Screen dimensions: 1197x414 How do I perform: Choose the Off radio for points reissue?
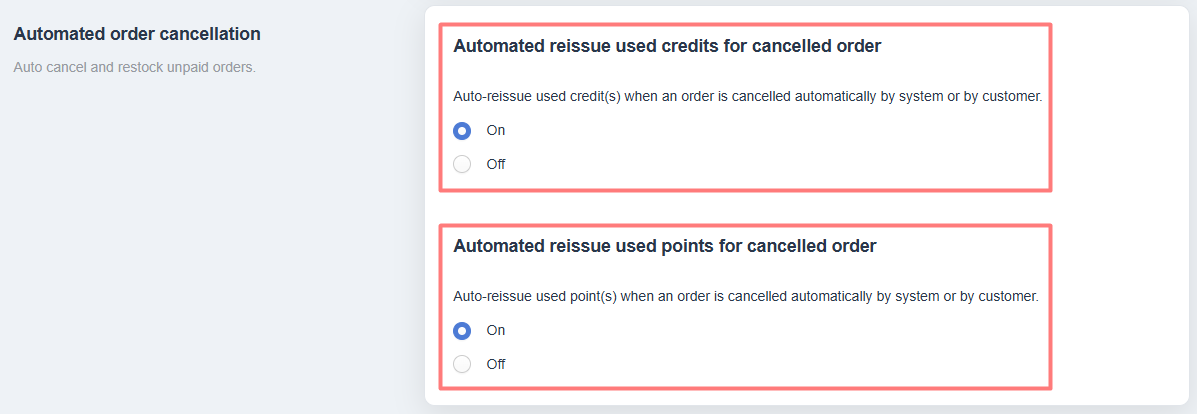[x=462, y=364]
